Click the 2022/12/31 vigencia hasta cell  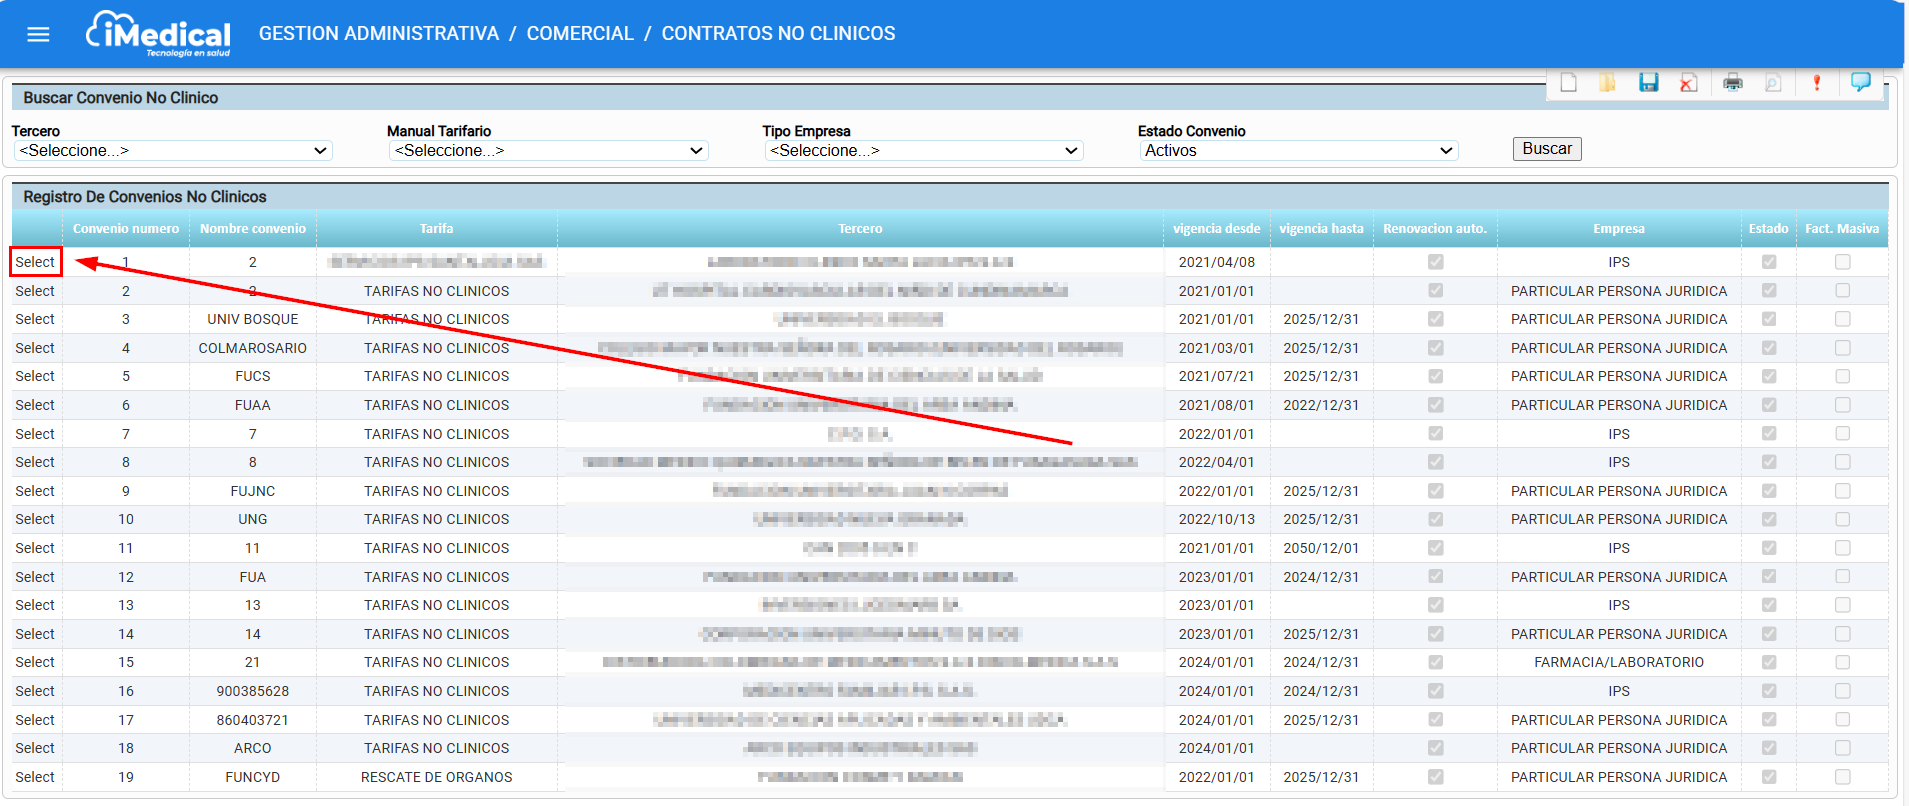[1321, 405]
